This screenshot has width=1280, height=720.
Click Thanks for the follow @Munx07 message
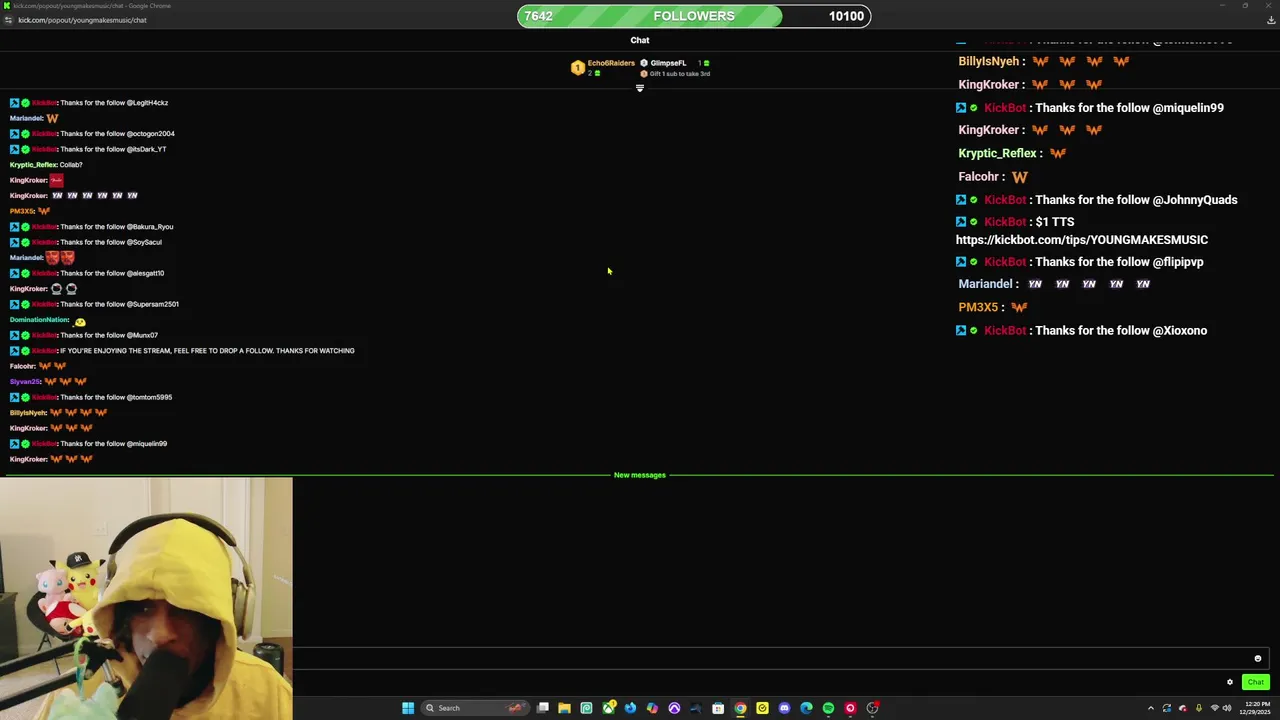point(109,335)
